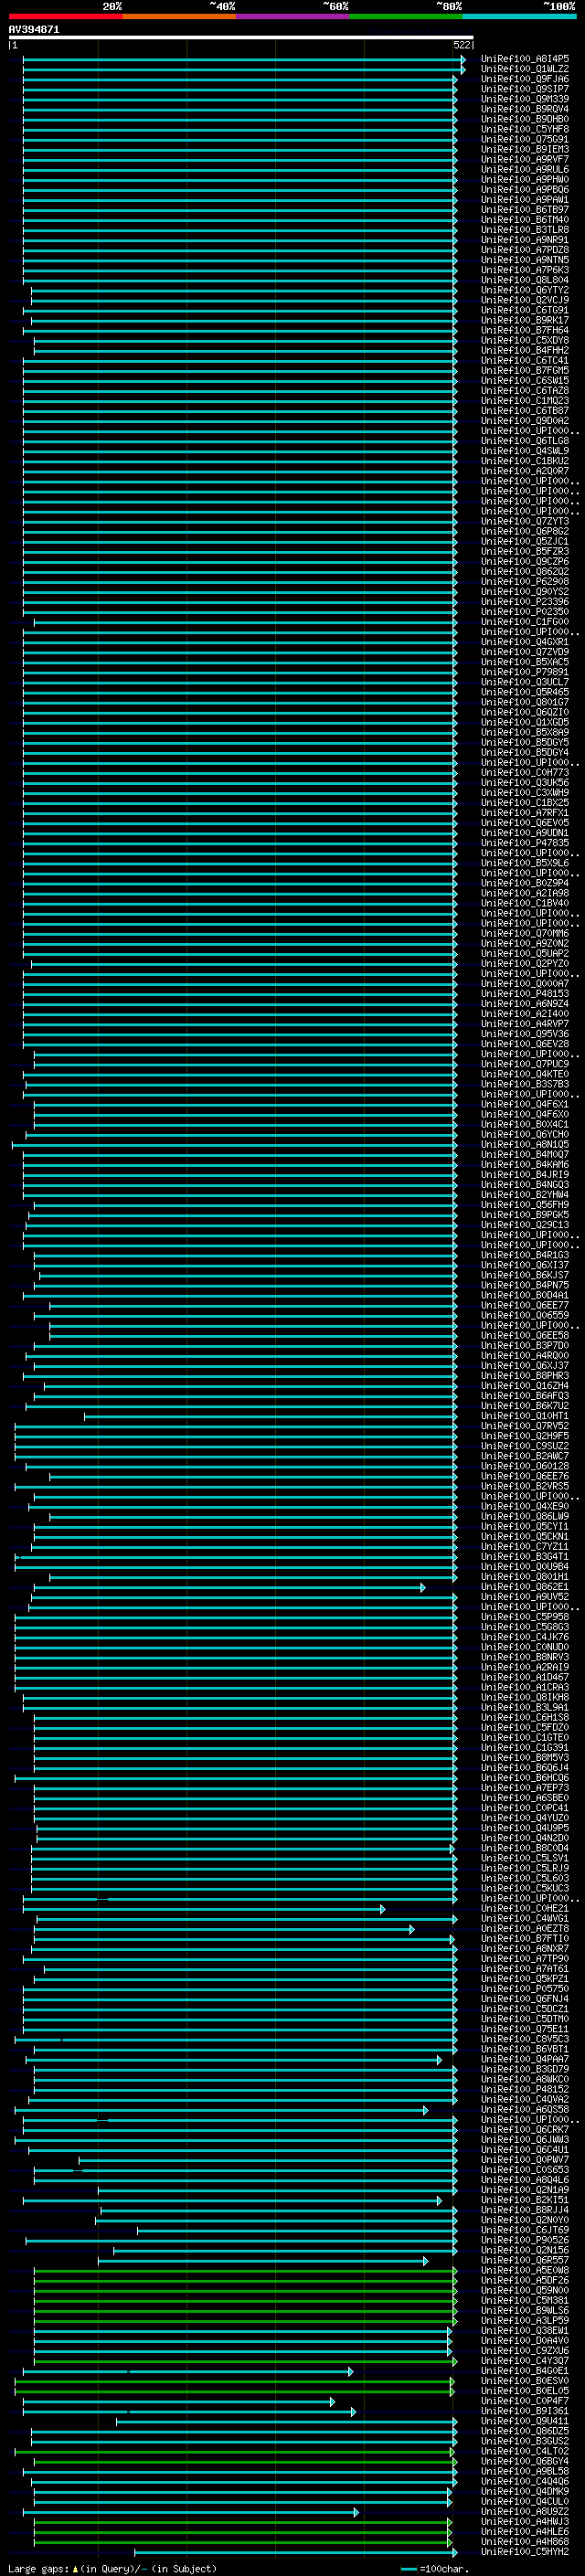Screen dimensions: 585x2576
Task: Click the green alignment bar of UniRef100_A3LP59
Action: click(245, 2320)
